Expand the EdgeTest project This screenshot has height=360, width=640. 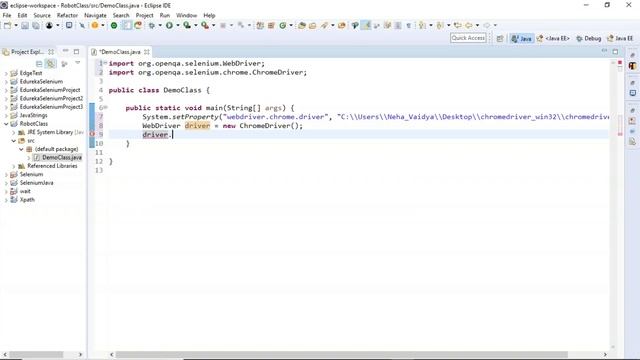[6, 73]
